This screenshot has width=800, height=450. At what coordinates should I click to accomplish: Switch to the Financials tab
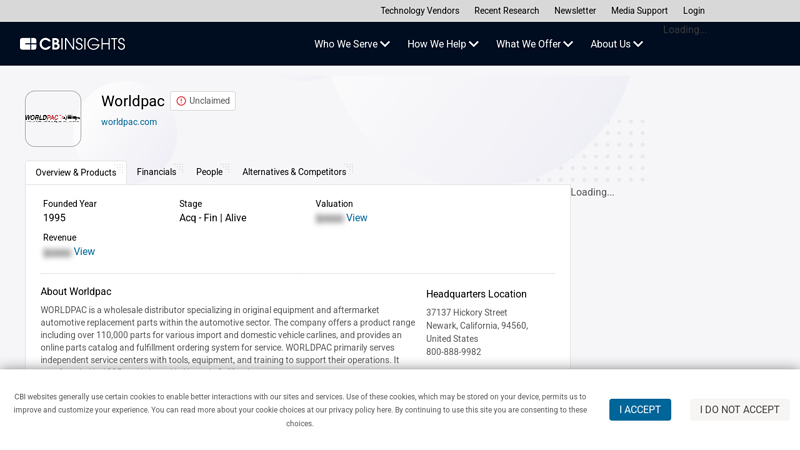(x=156, y=172)
